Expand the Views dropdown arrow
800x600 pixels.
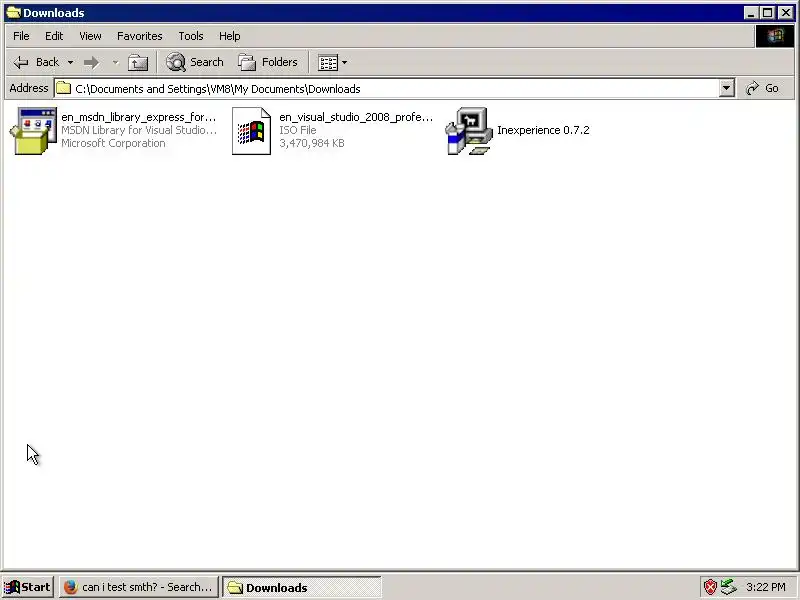[x=344, y=63]
